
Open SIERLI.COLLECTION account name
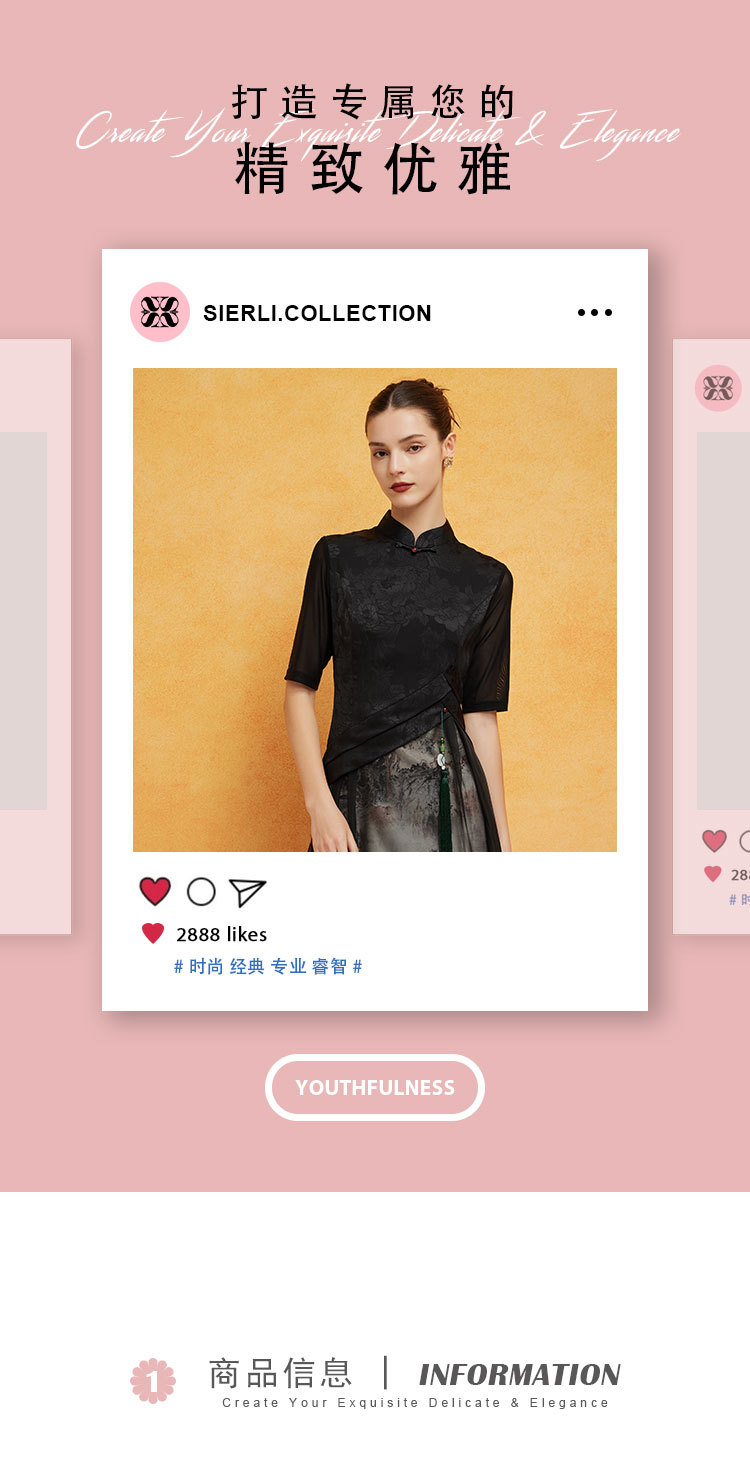[x=317, y=313]
